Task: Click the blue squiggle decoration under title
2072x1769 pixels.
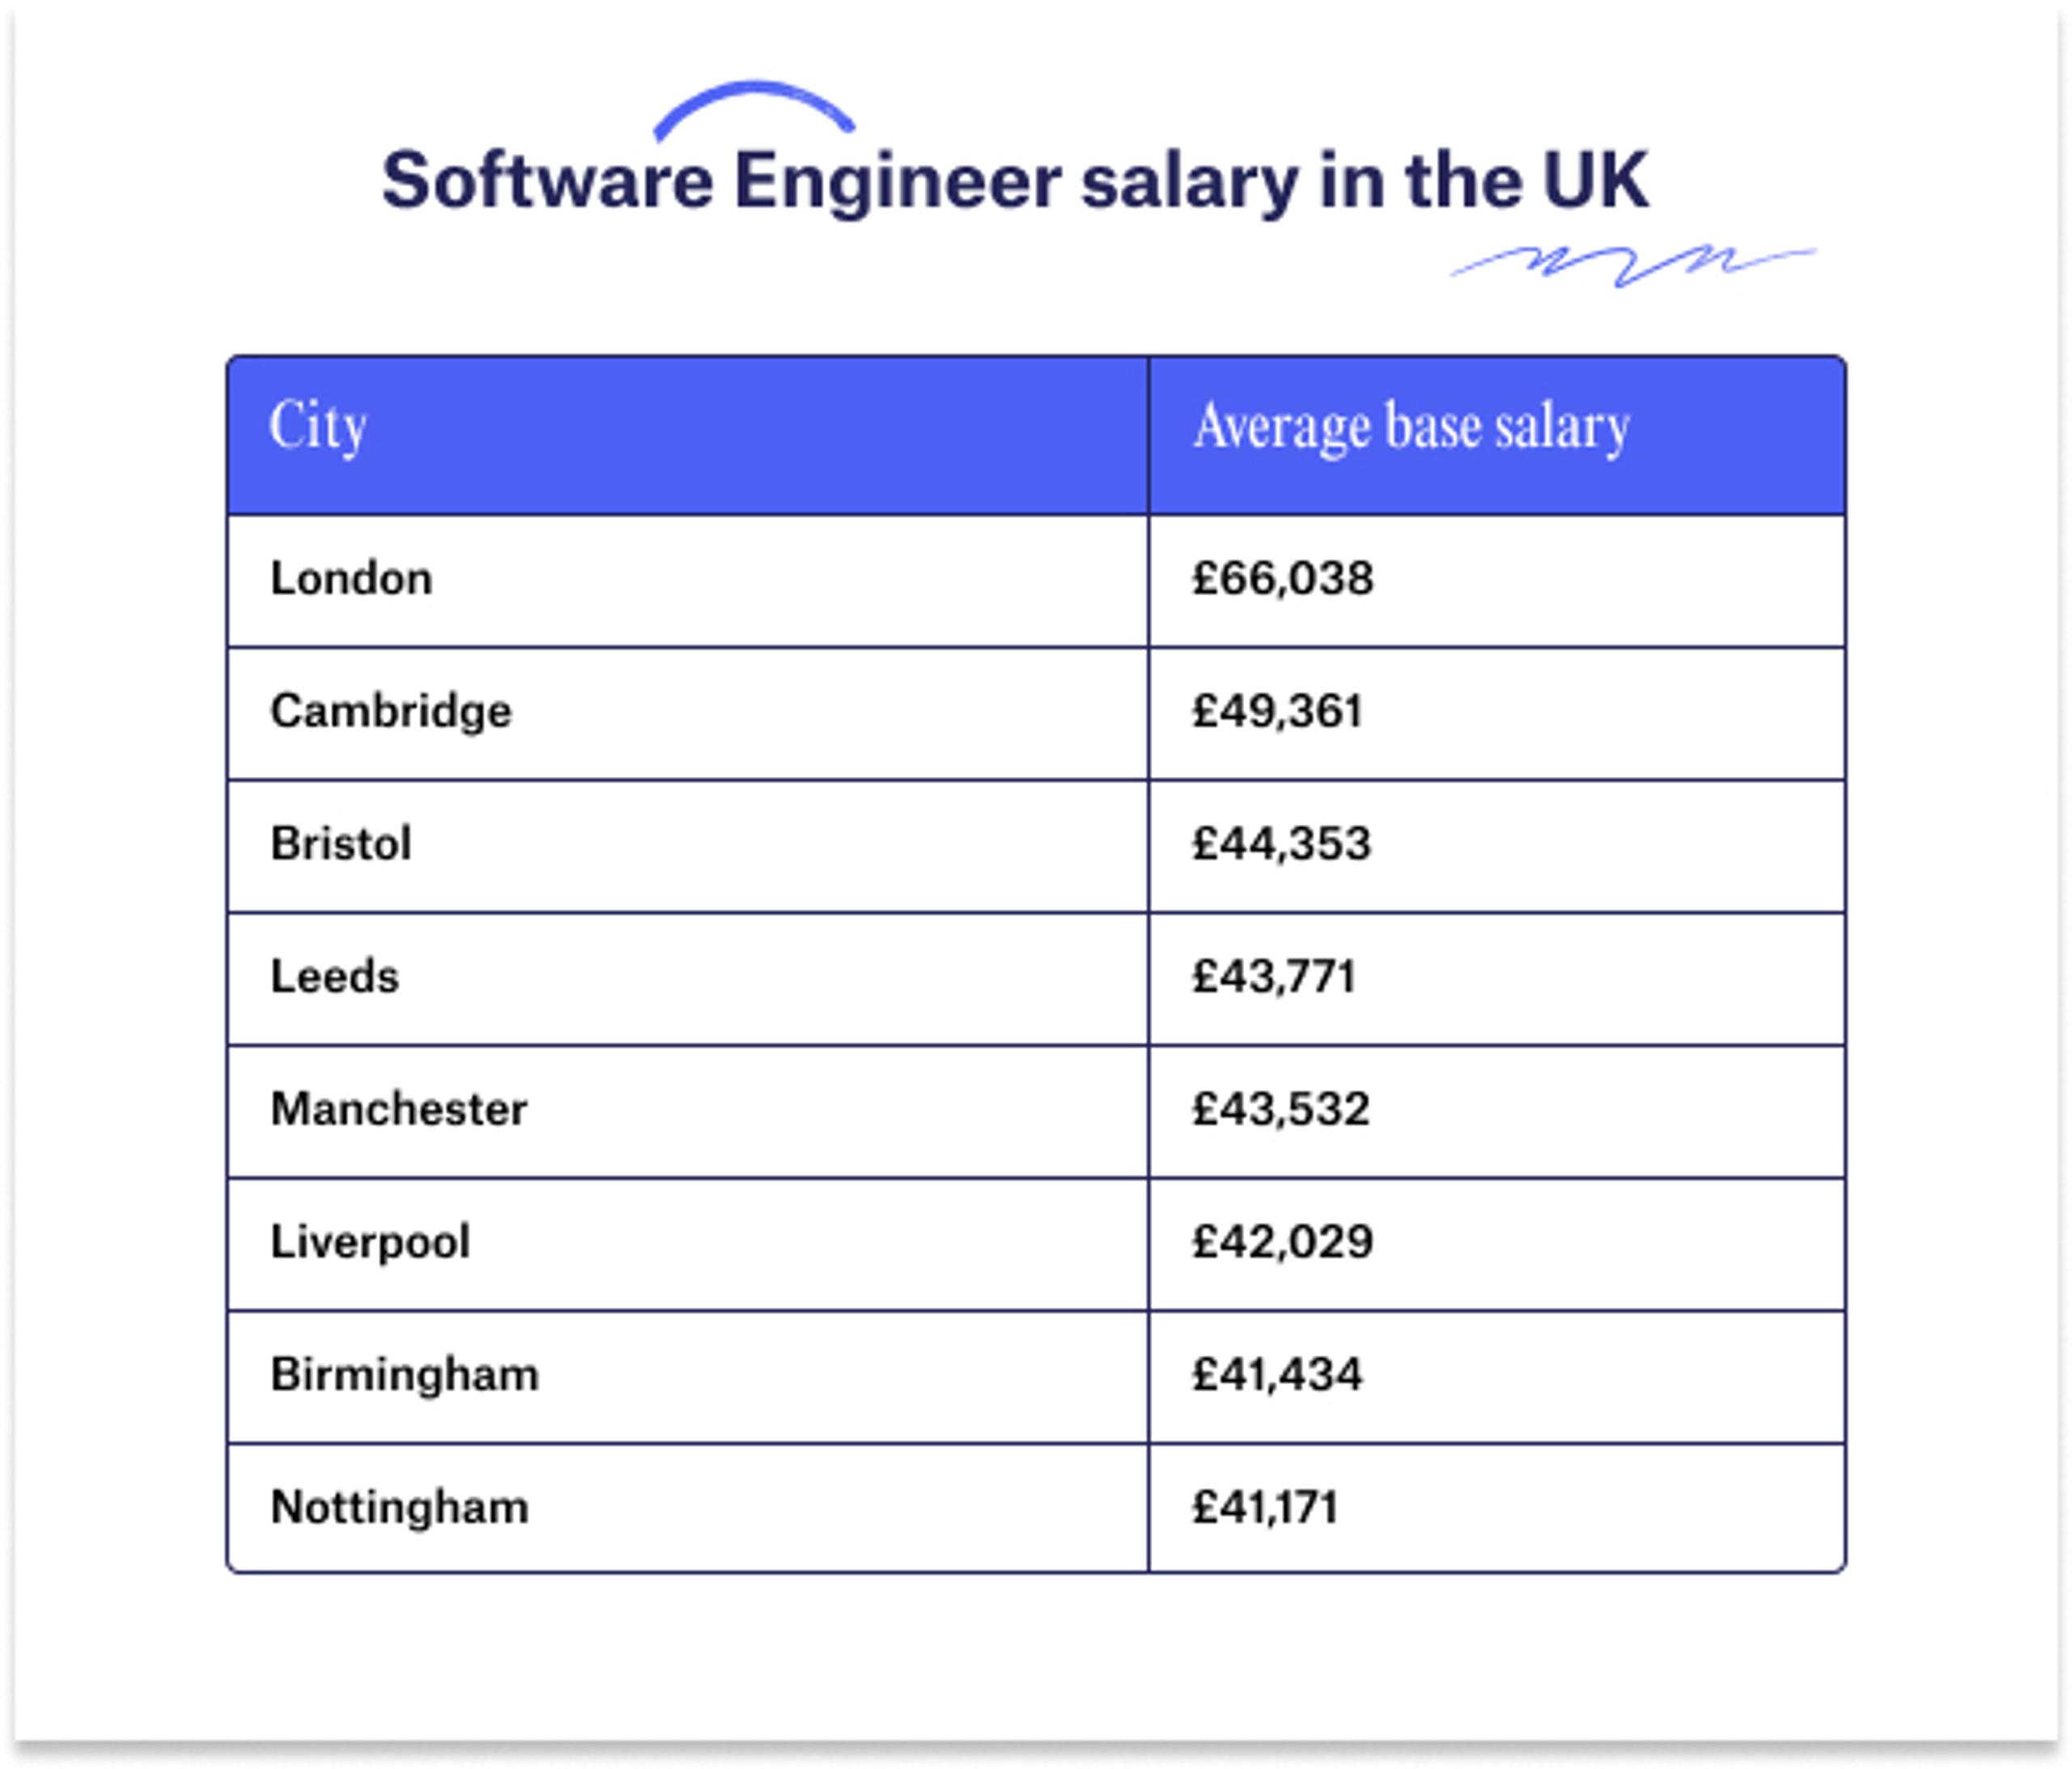Action: tap(1634, 263)
